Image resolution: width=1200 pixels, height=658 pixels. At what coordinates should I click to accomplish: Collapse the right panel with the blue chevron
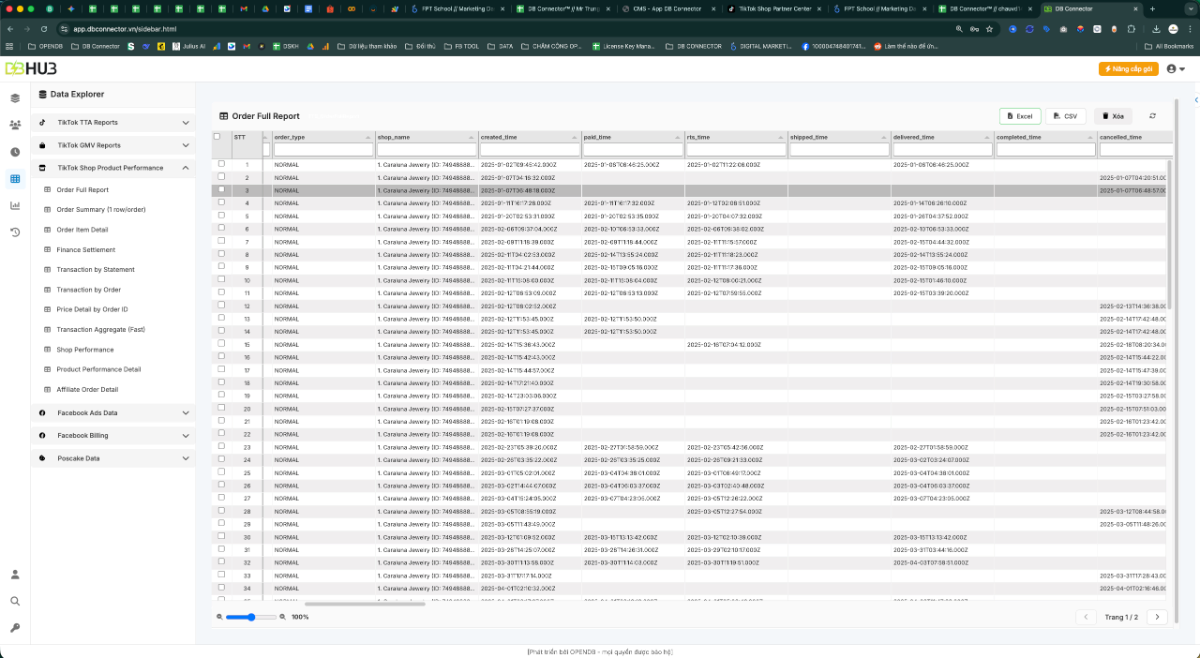[1196, 98]
